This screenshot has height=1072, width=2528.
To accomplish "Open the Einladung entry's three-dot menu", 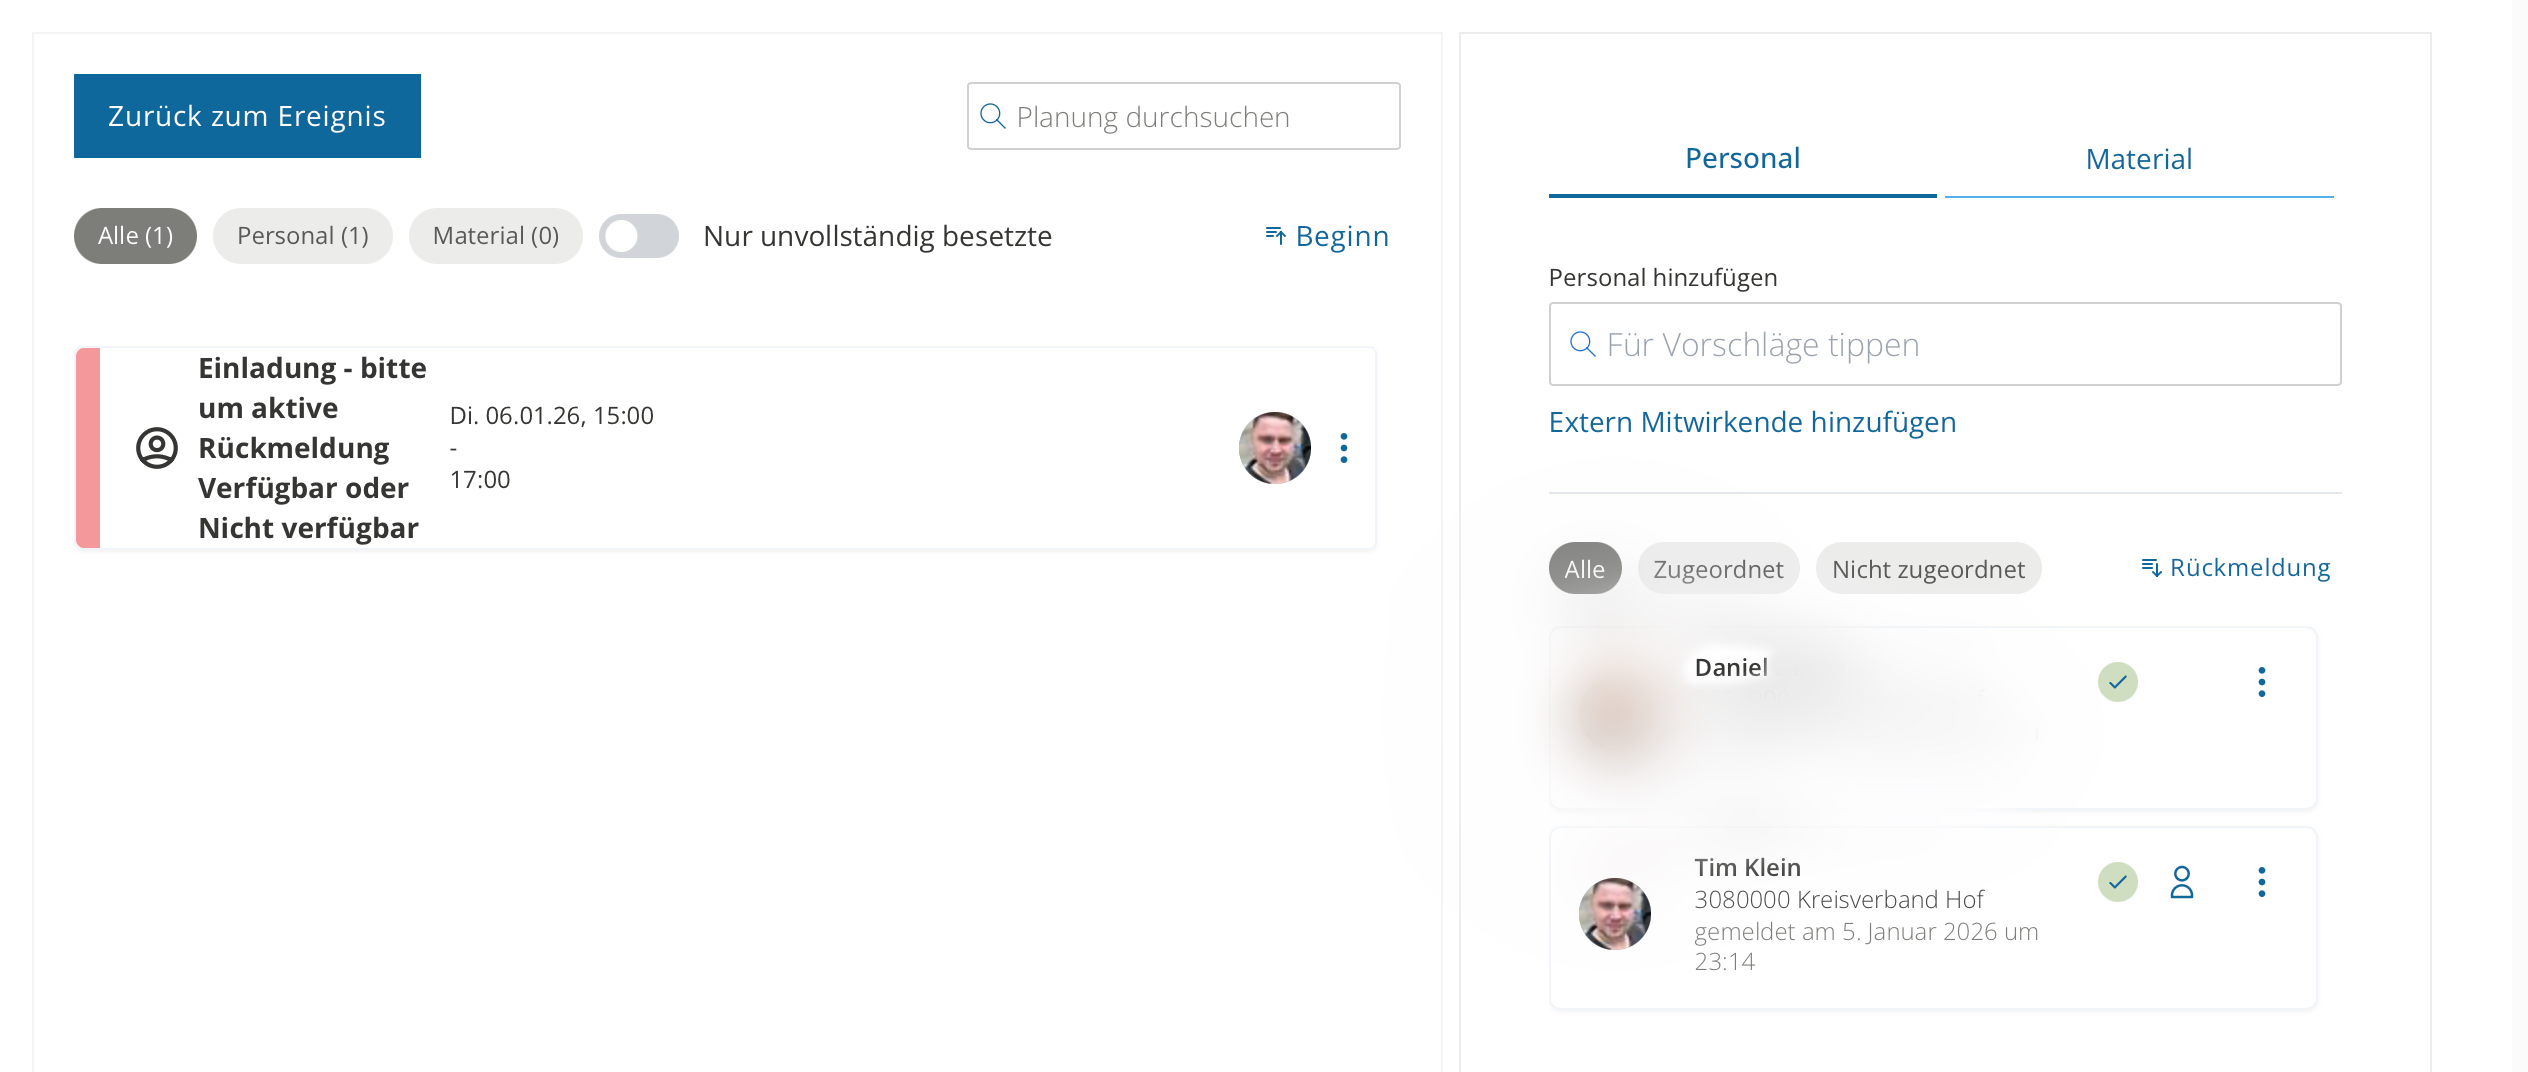I will pos(1343,448).
